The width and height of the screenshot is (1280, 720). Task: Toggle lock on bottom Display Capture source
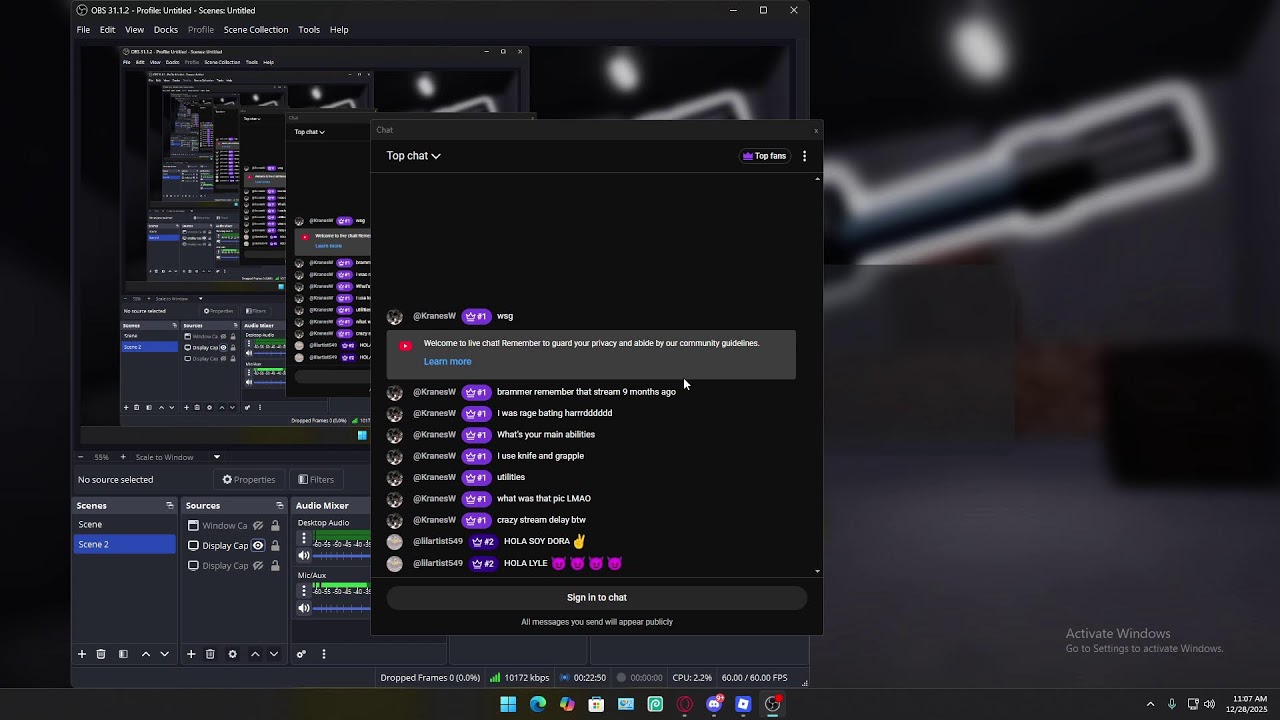275,566
